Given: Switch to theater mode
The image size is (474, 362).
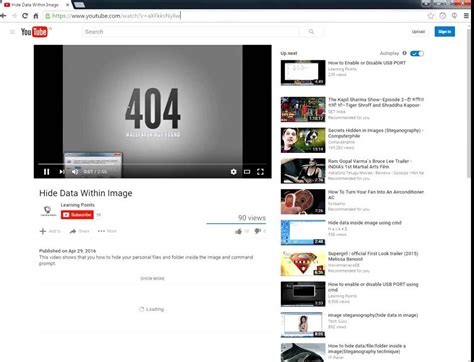Looking at the screenshot, I should click(247, 172).
